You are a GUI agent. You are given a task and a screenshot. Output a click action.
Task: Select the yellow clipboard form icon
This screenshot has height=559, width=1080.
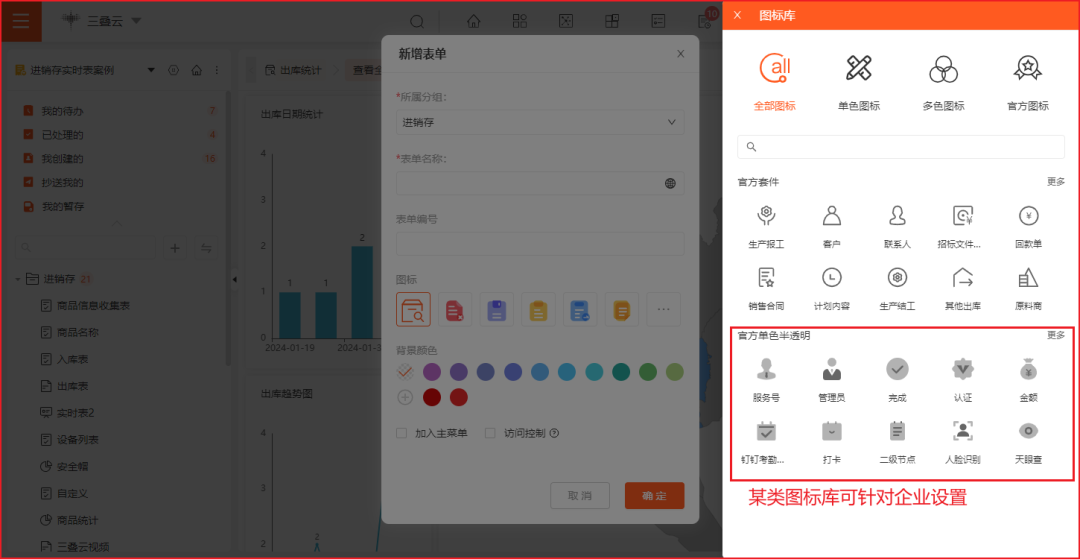(x=539, y=309)
